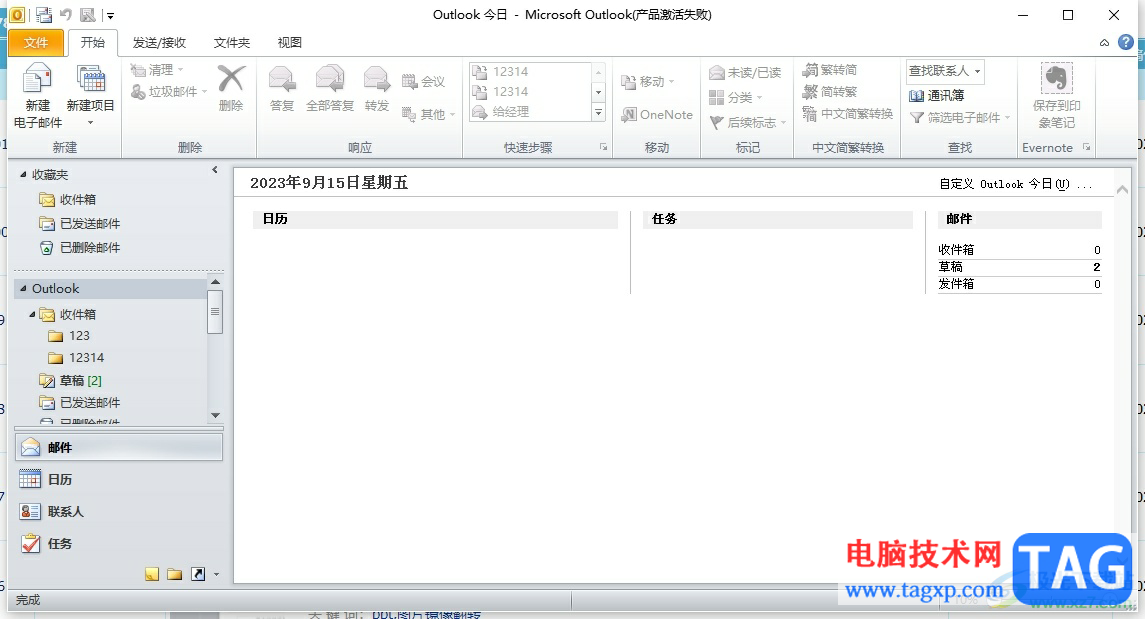Viewport: 1145px width, 619px height.
Task: Click the Shortcuts icon at navigation bottom
Action: click(198, 574)
